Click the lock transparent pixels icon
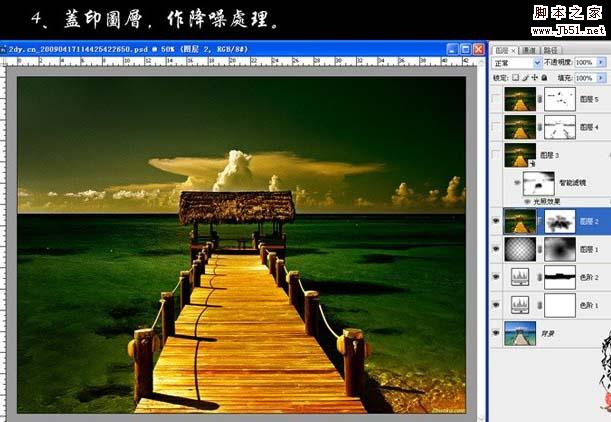 pos(515,78)
